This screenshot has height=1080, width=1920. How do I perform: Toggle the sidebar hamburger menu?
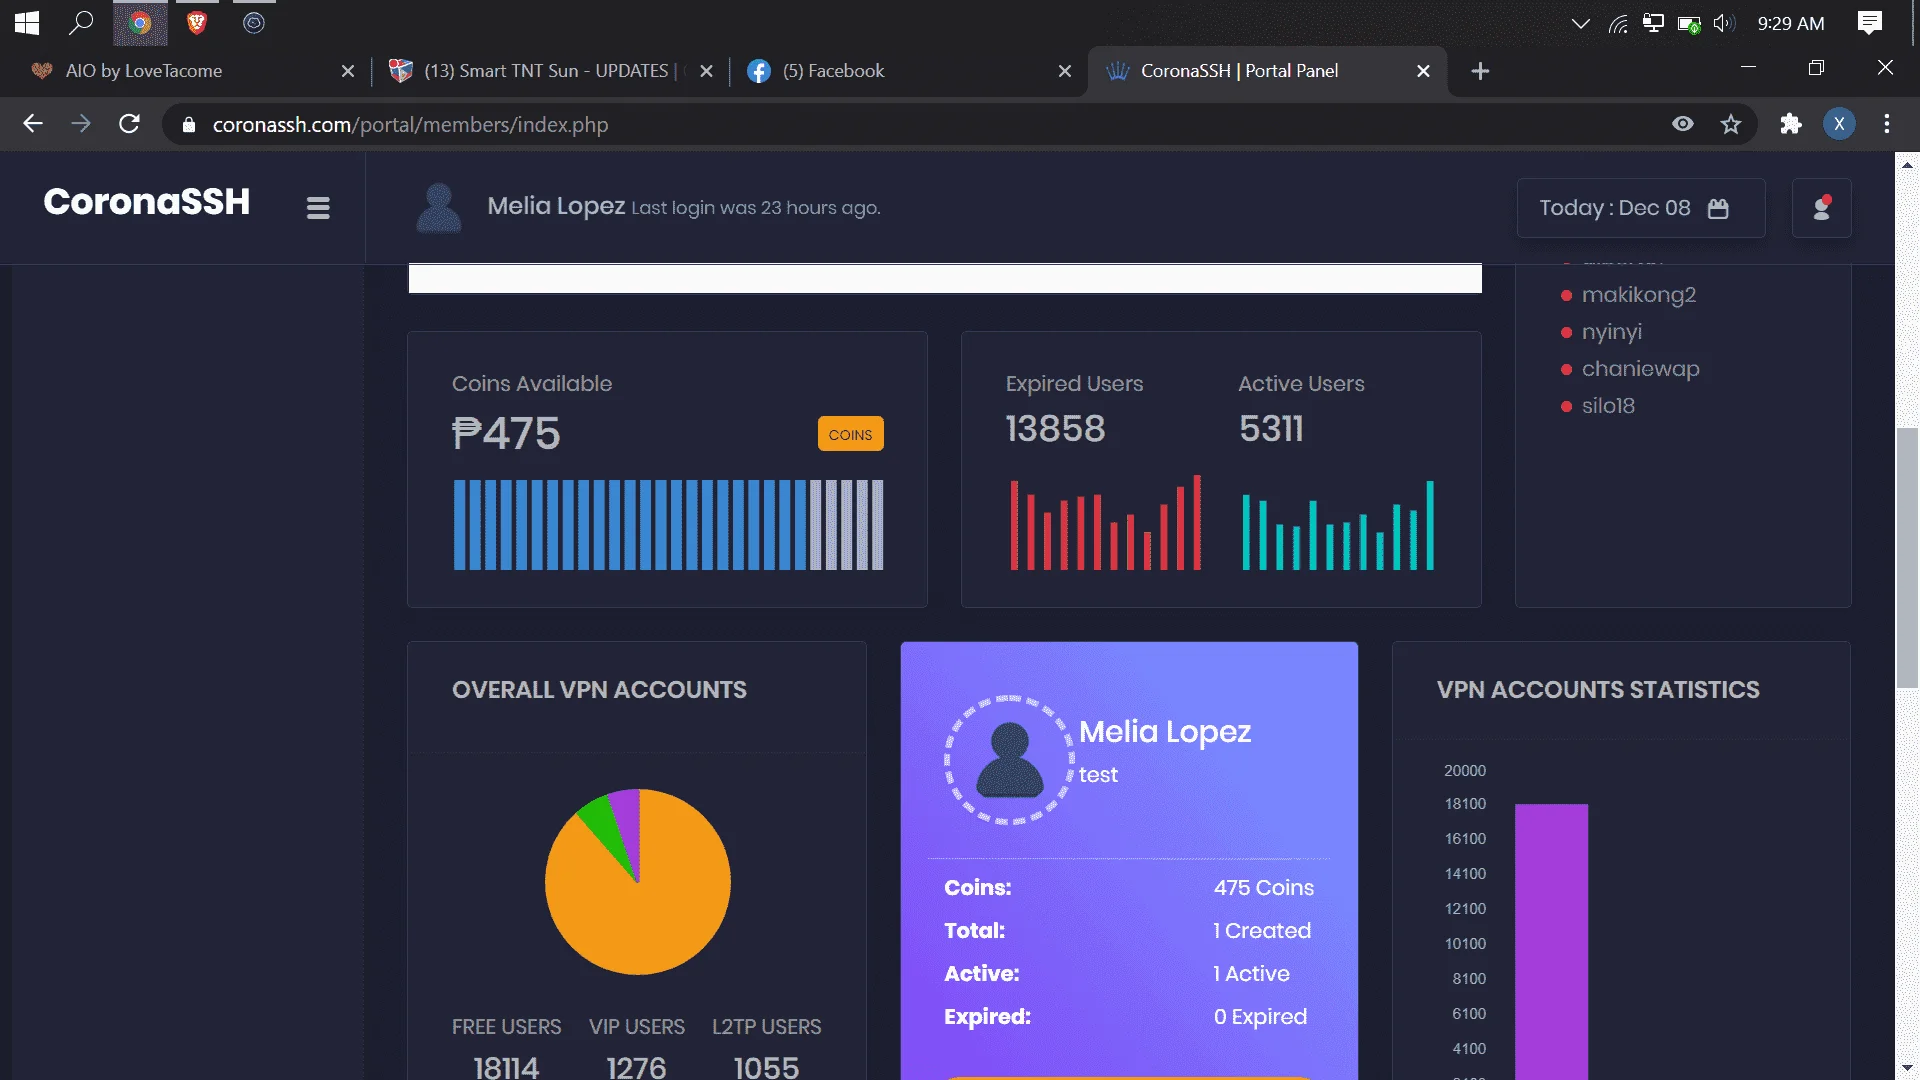point(318,208)
